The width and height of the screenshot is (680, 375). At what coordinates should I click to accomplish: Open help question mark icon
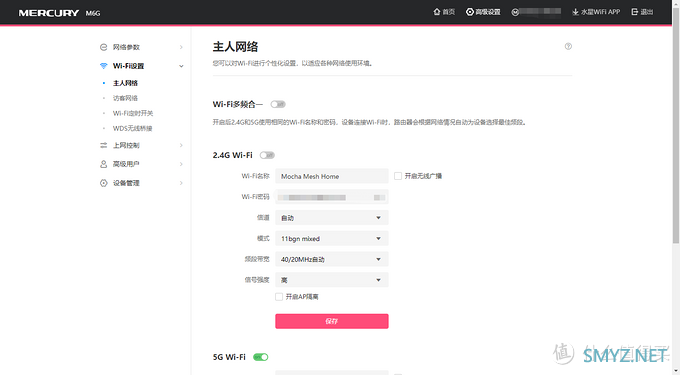tap(568, 46)
